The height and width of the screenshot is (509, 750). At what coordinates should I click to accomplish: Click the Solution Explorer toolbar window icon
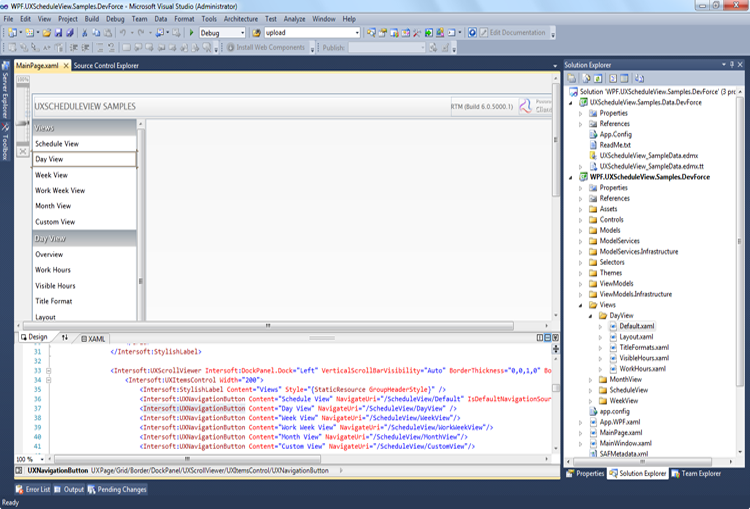[x=371, y=33]
